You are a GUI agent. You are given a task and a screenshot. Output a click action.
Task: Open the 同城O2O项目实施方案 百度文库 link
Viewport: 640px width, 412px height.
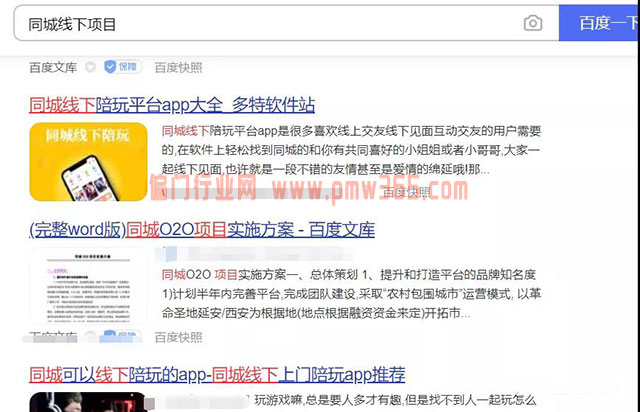(202, 229)
